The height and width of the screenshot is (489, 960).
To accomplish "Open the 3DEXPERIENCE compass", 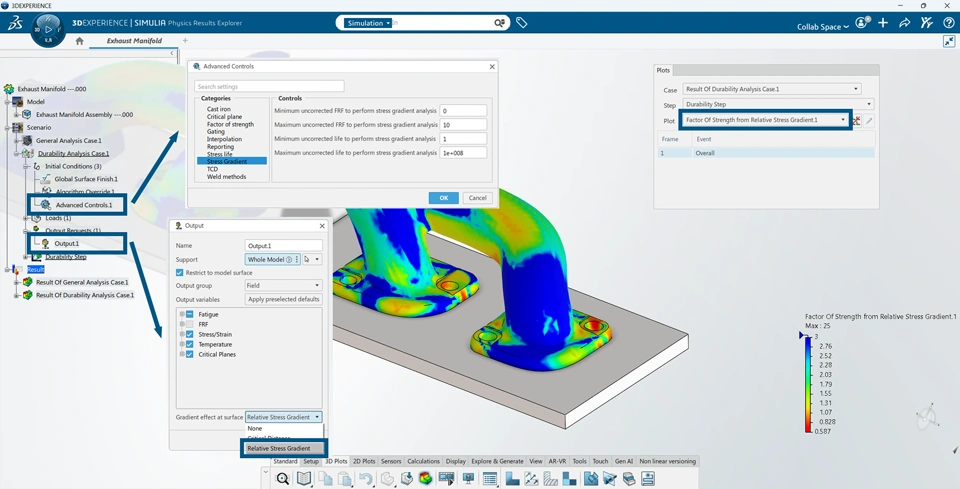I will pyautogui.click(x=48, y=29).
